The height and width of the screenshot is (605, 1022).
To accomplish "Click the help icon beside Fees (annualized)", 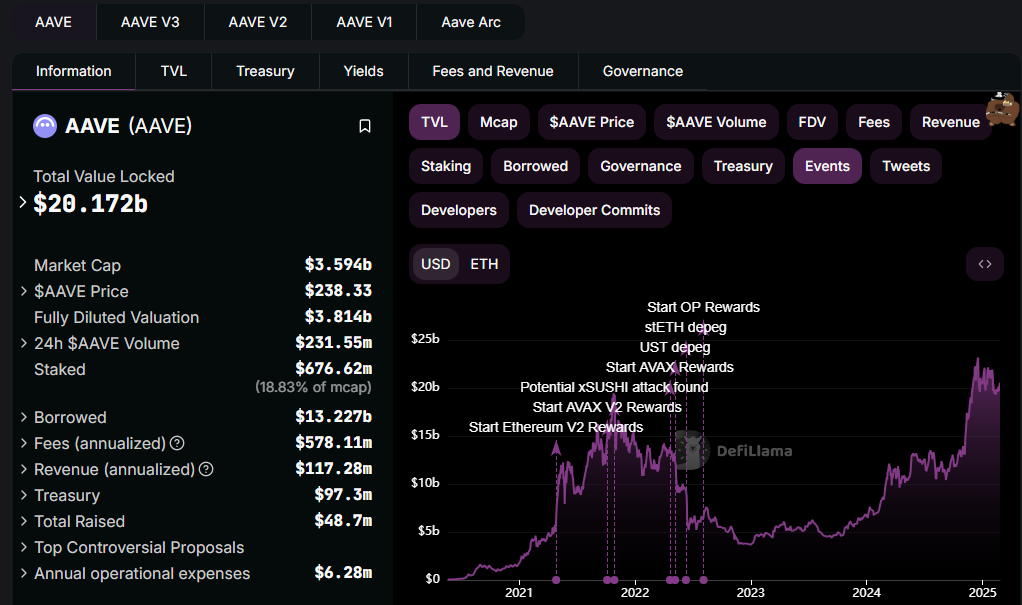I will [x=177, y=443].
